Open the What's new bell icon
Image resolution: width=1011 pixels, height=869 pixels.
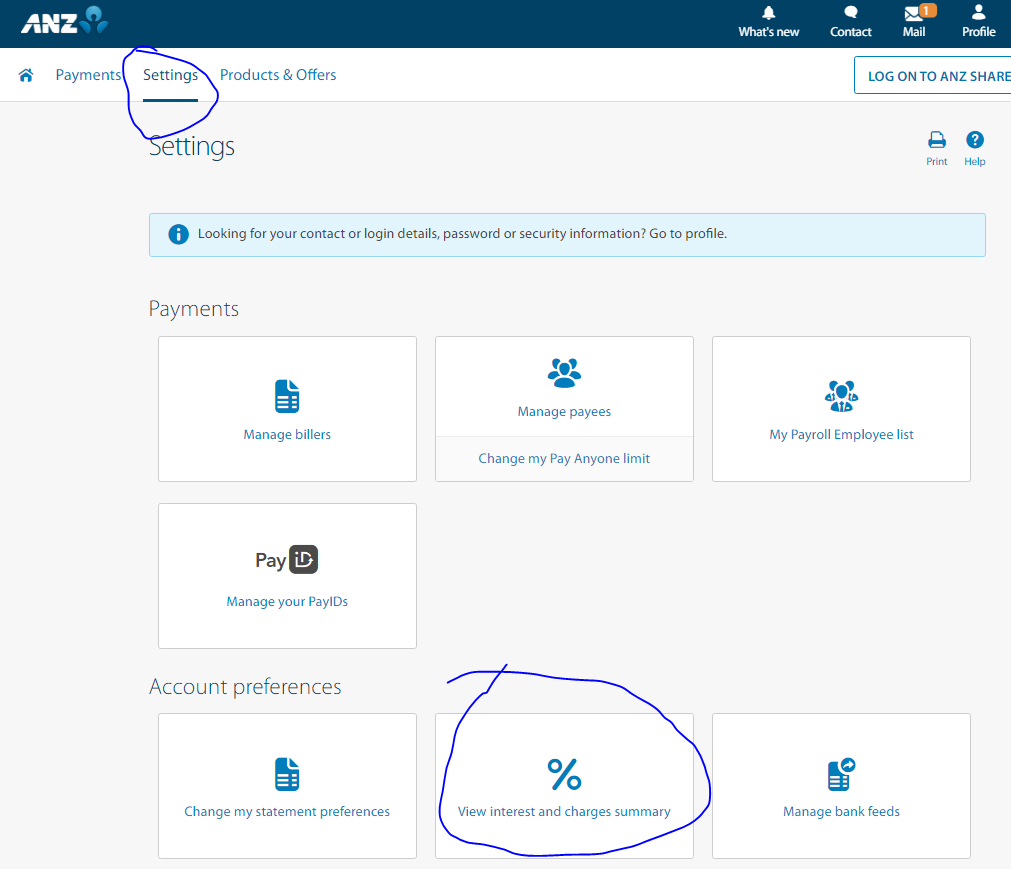point(769,13)
